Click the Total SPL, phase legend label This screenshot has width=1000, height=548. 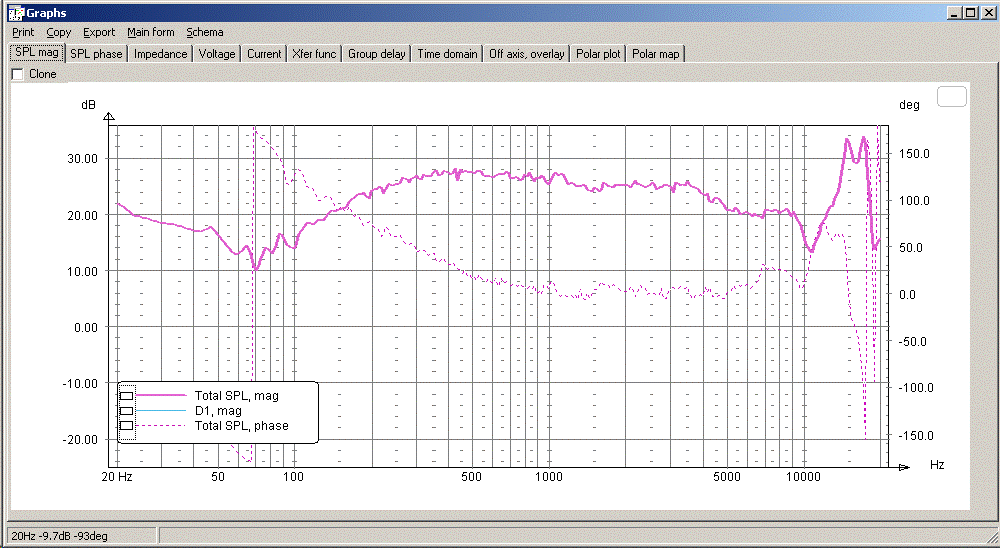242,426
